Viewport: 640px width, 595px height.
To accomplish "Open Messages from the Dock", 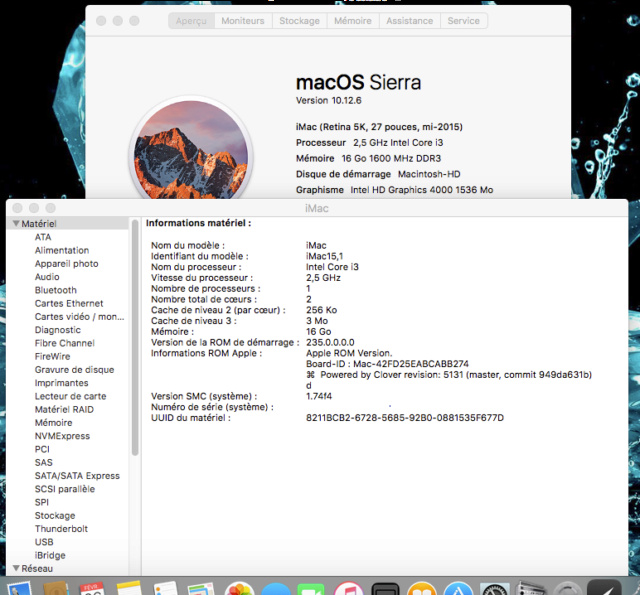I will click(276, 589).
